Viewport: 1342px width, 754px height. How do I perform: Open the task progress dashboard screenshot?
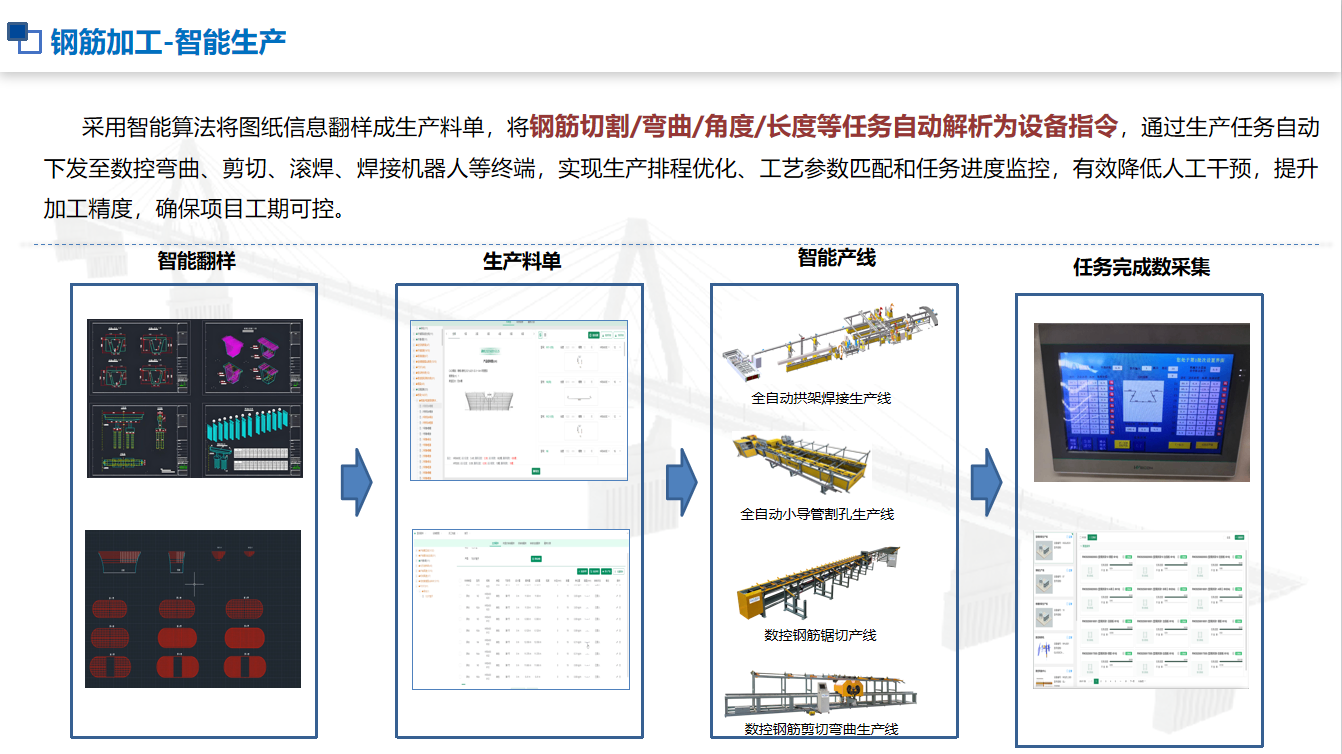1141,610
